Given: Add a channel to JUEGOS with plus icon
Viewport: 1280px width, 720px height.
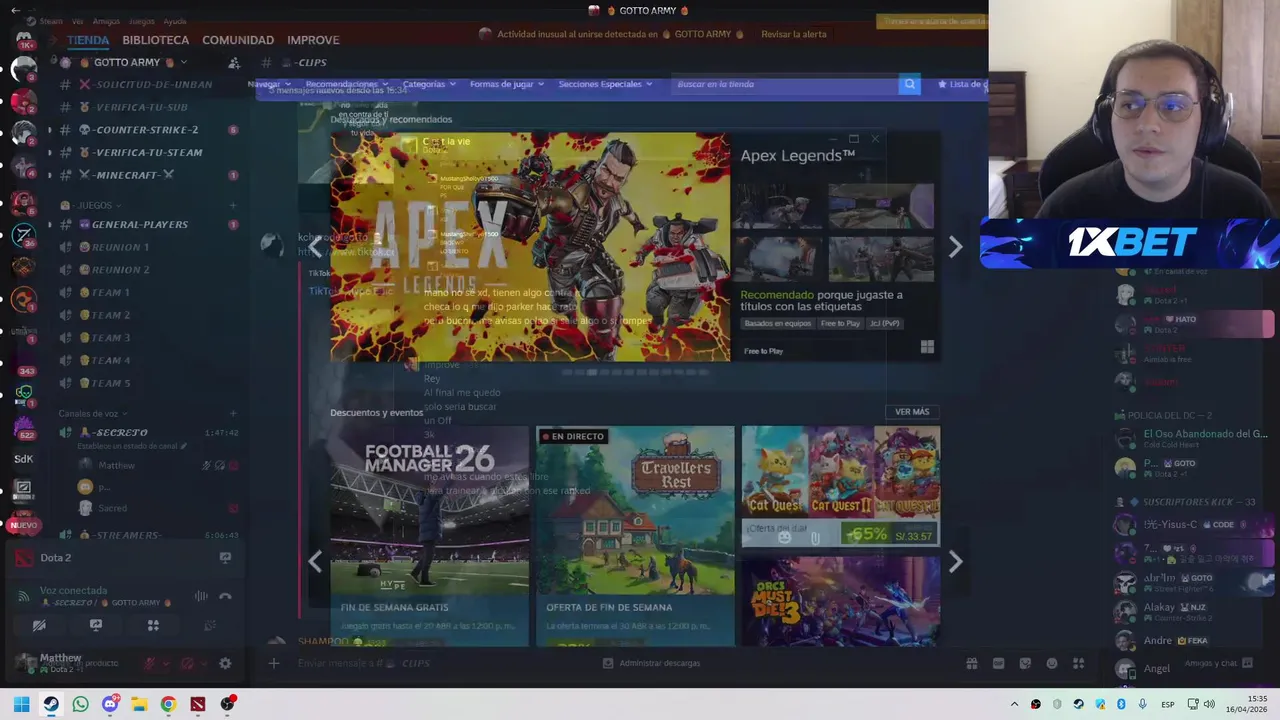Looking at the screenshot, I should point(233,205).
